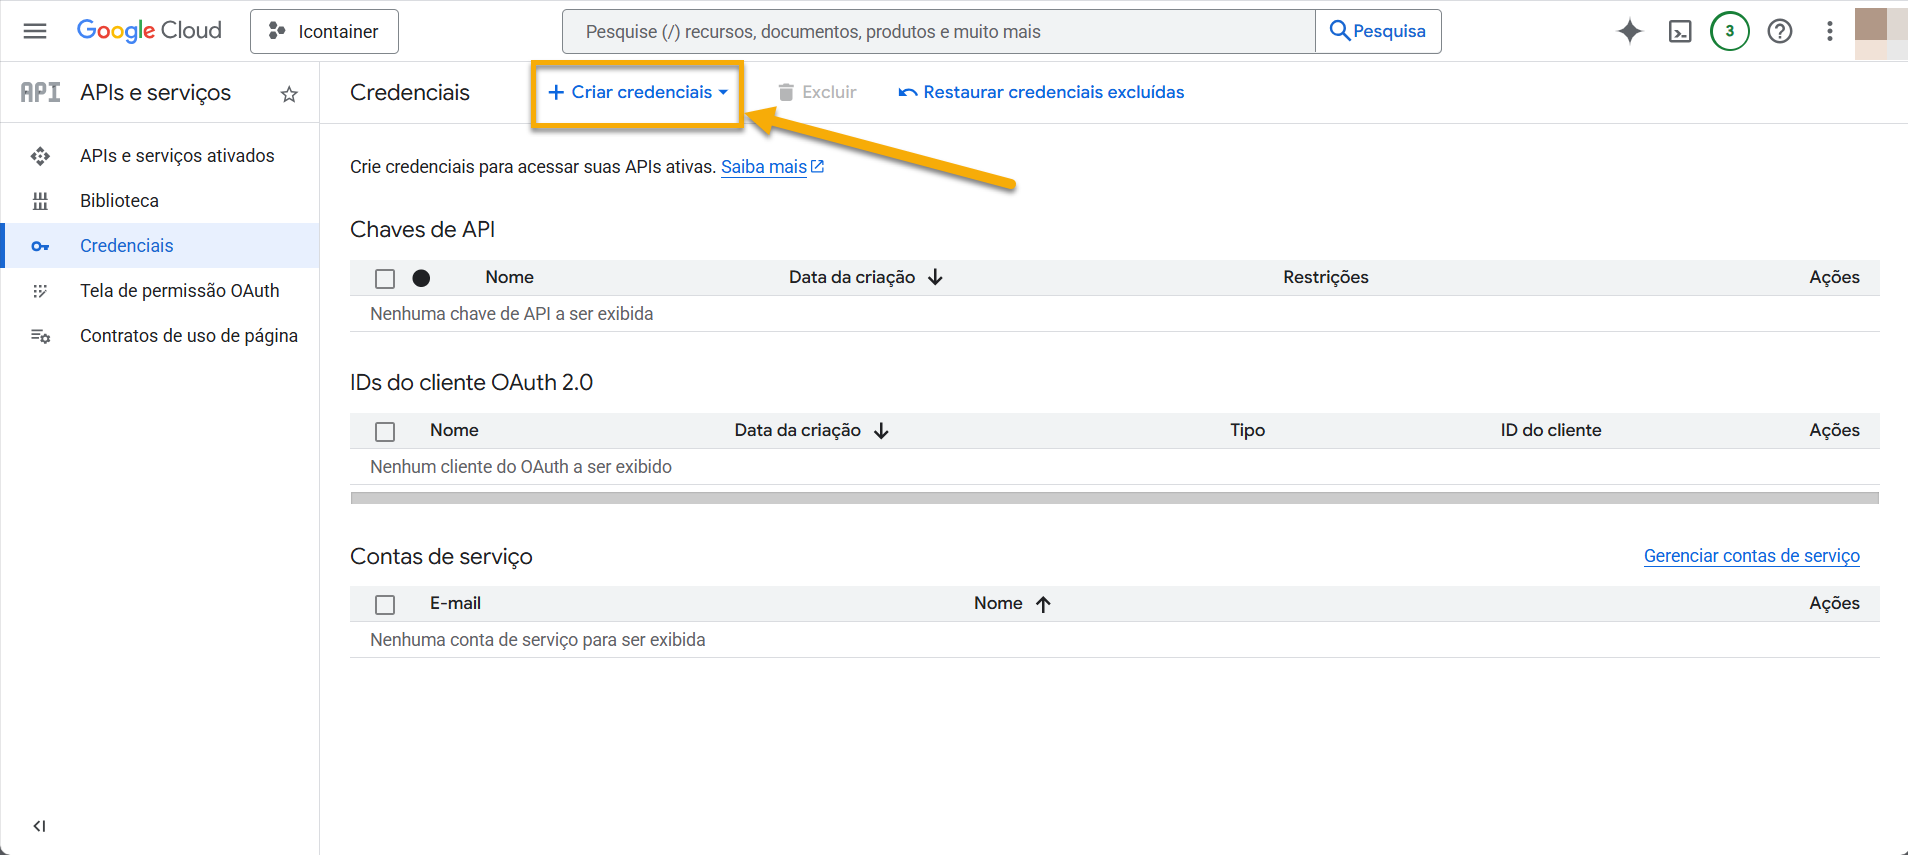The height and width of the screenshot is (855, 1908).
Task: Sort OAuth clients by Data da criação arrow
Action: [881, 430]
